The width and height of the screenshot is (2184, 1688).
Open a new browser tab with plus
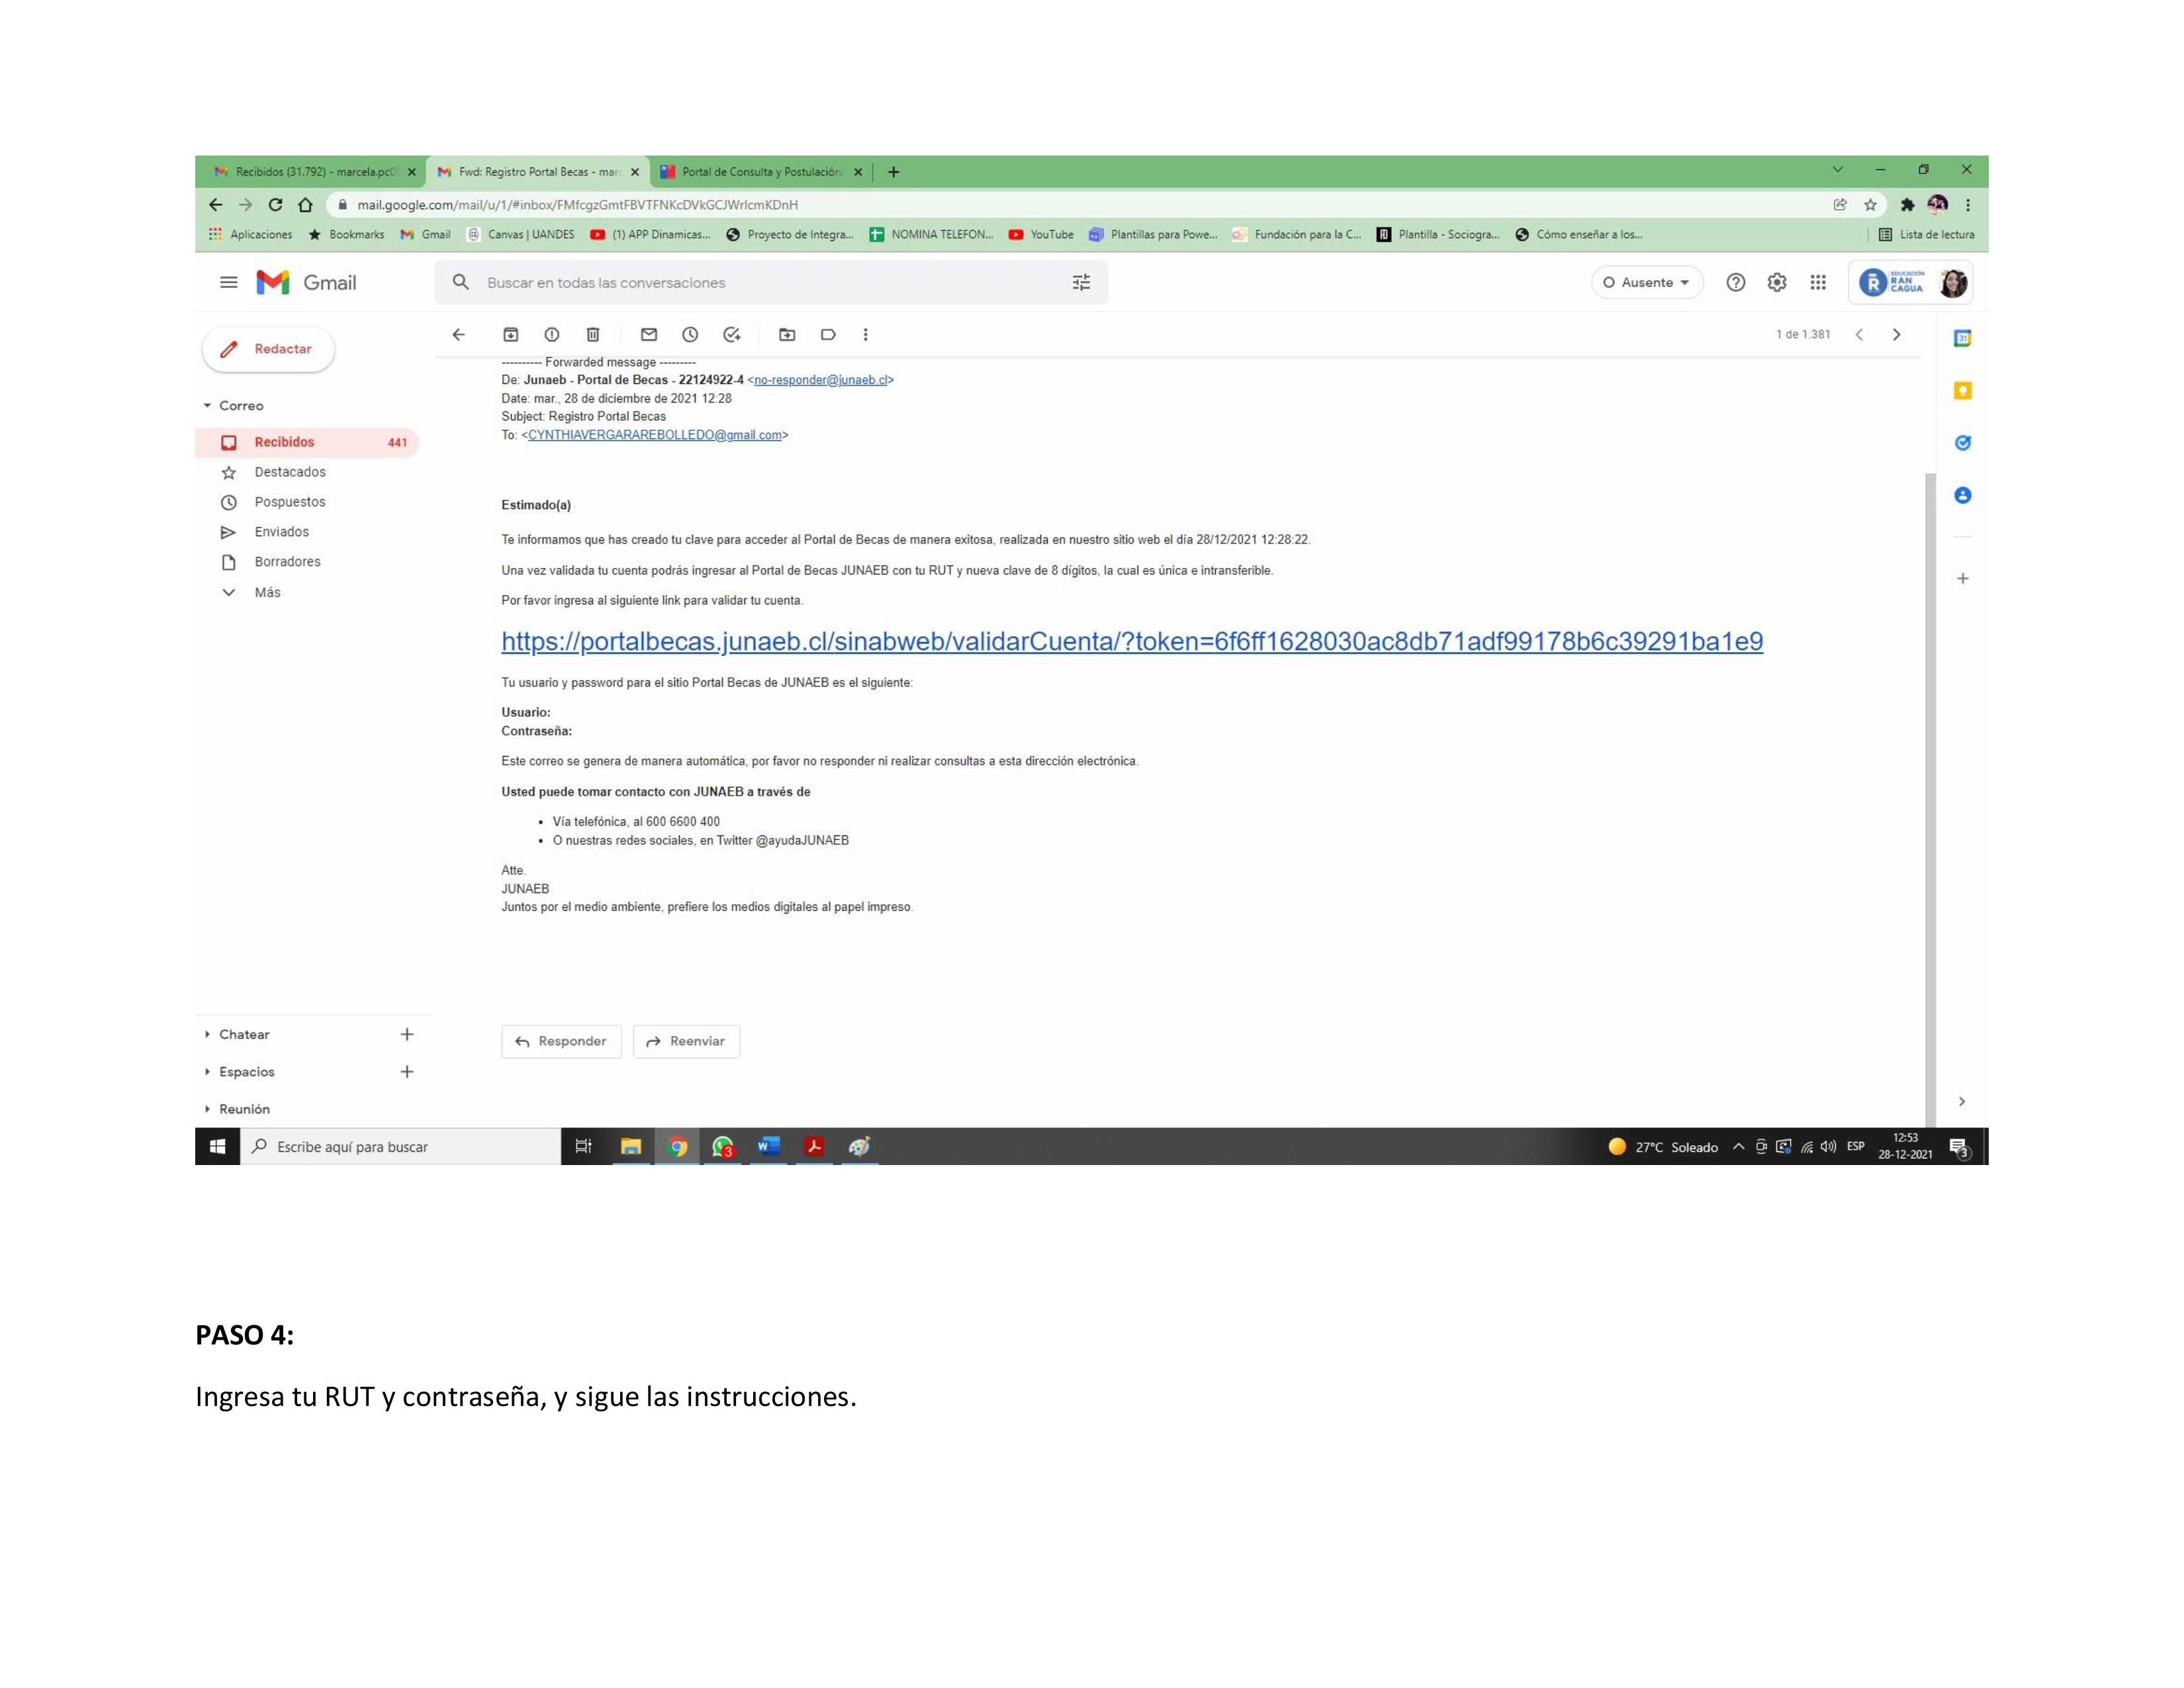pyautogui.click(x=893, y=172)
